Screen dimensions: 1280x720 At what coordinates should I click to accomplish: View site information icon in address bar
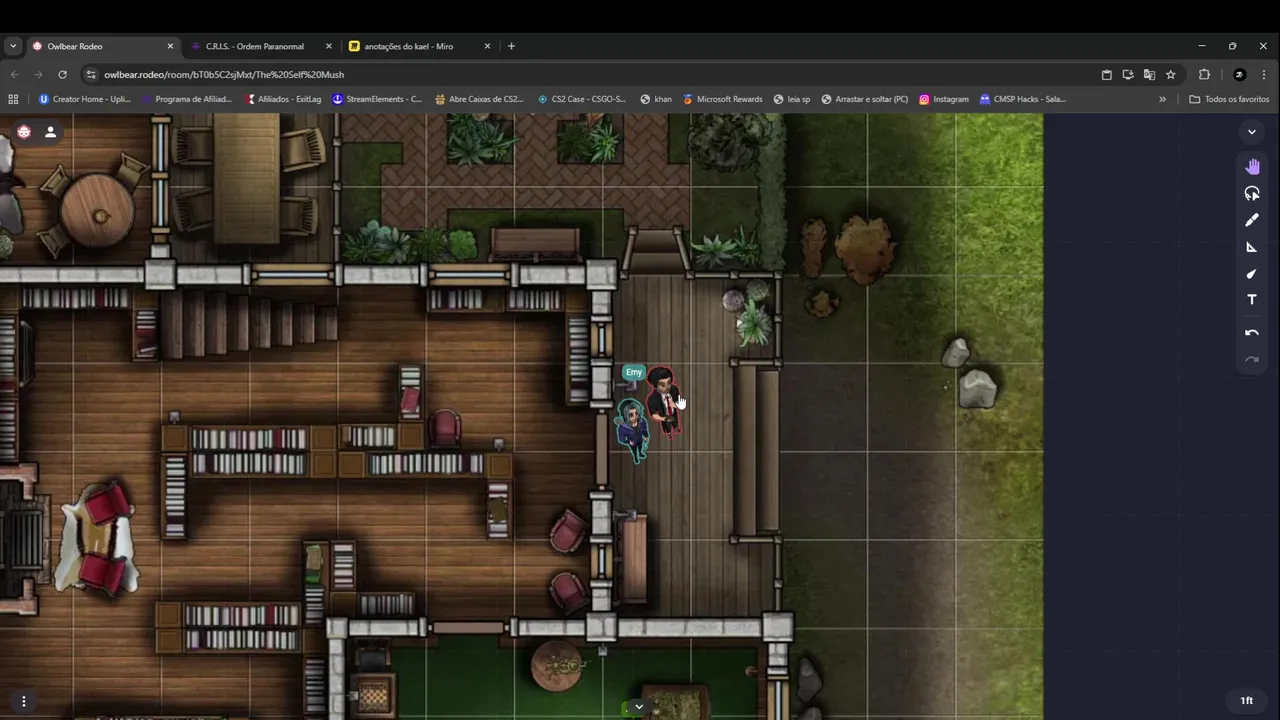(x=92, y=74)
